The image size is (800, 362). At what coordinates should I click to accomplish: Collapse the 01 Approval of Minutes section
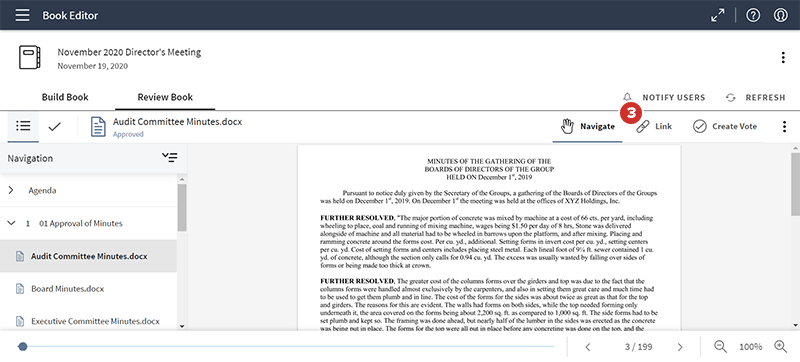coord(11,223)
